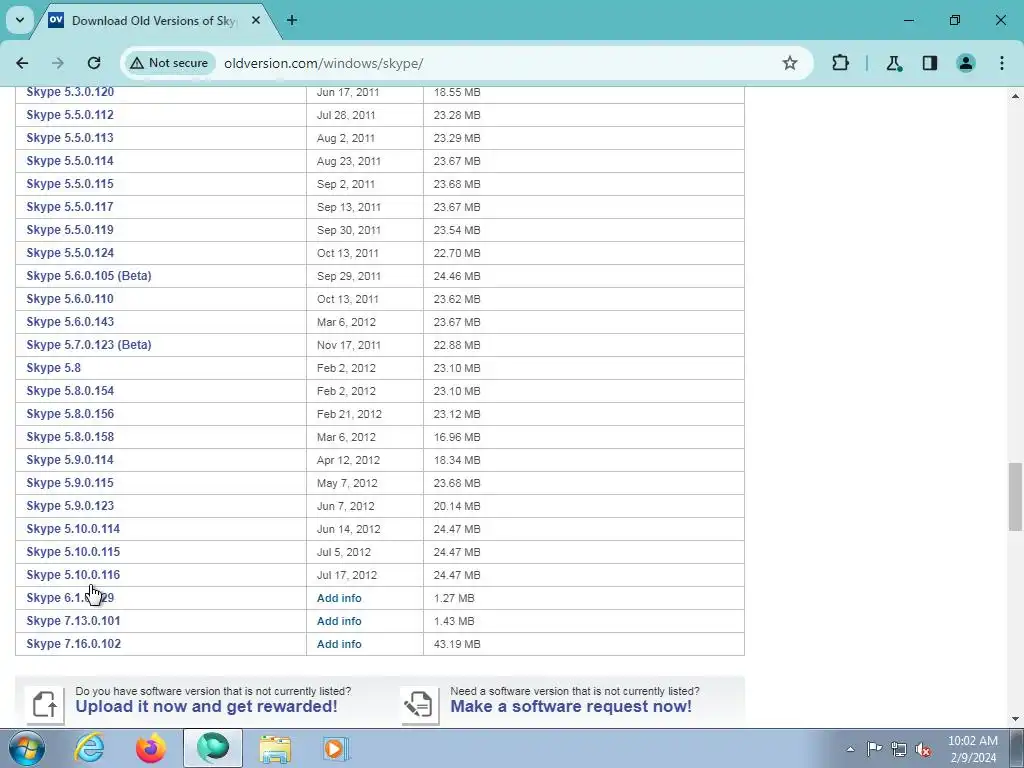Open the Skype 5.8.0.156 link

coord(70,413)
